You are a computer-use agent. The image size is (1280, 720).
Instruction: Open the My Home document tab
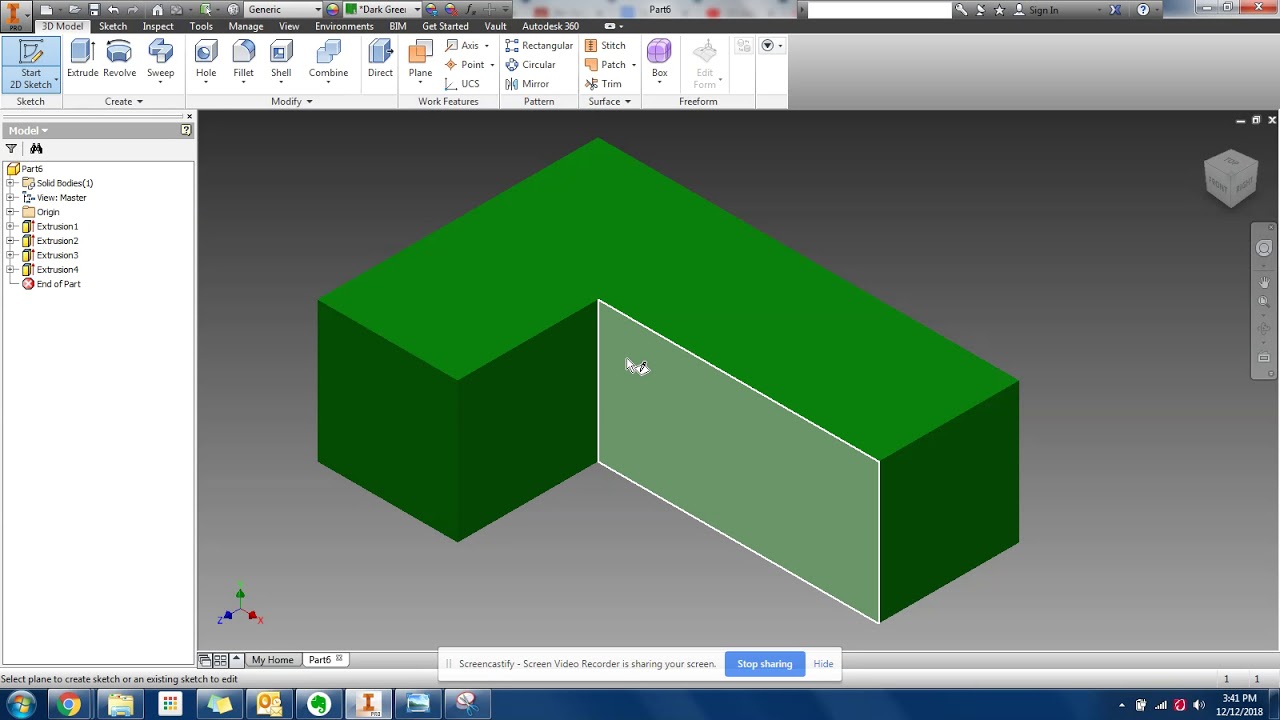272,660
